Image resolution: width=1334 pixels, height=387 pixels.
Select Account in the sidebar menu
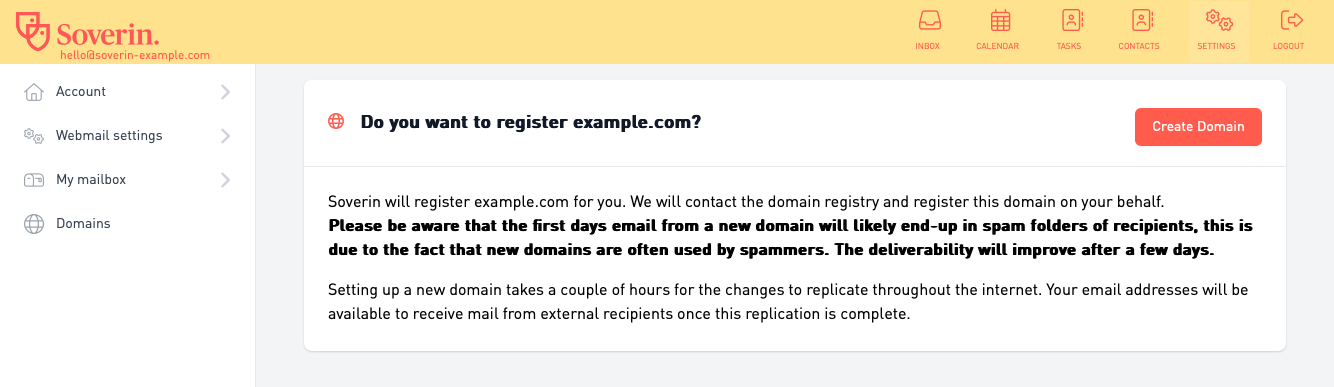[128, 92]
